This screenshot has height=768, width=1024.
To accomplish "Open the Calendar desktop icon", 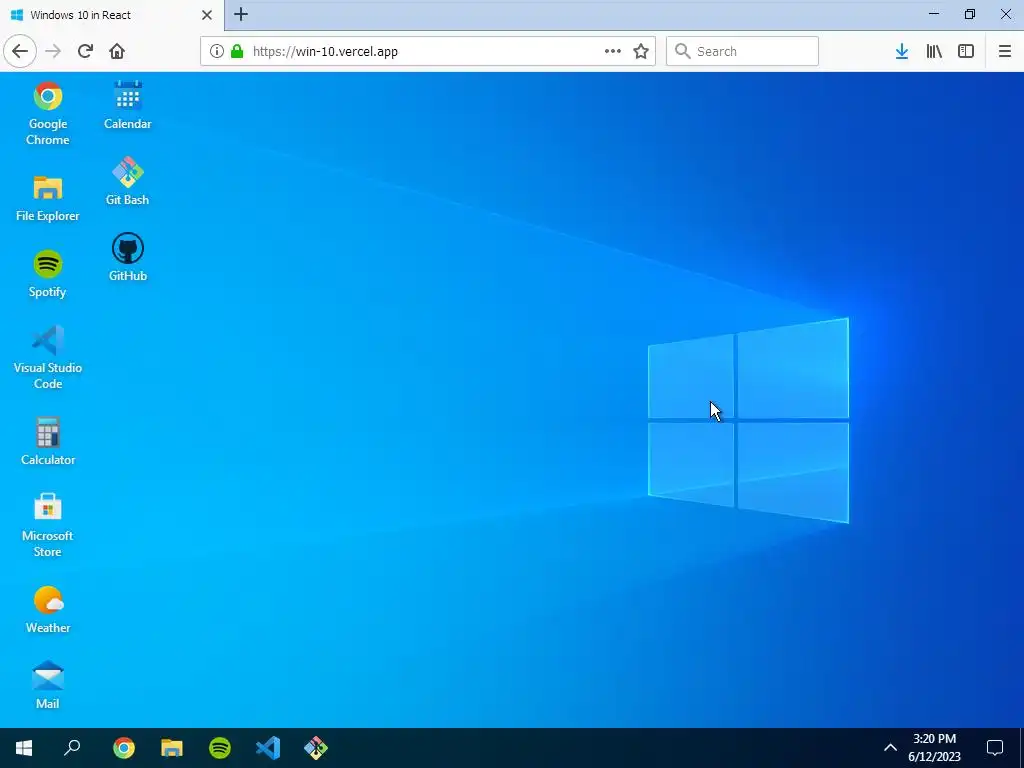I will 127,106.
